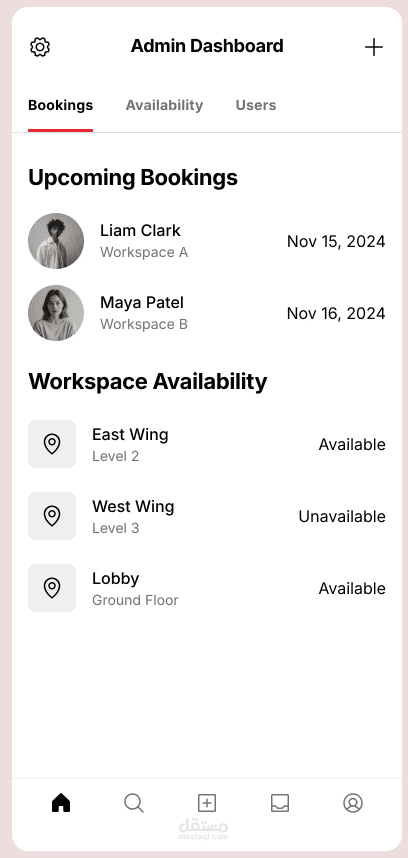Open Search from the bottom navigation
The height and width of the screenshot is (858, 408).
coord(134,803)
